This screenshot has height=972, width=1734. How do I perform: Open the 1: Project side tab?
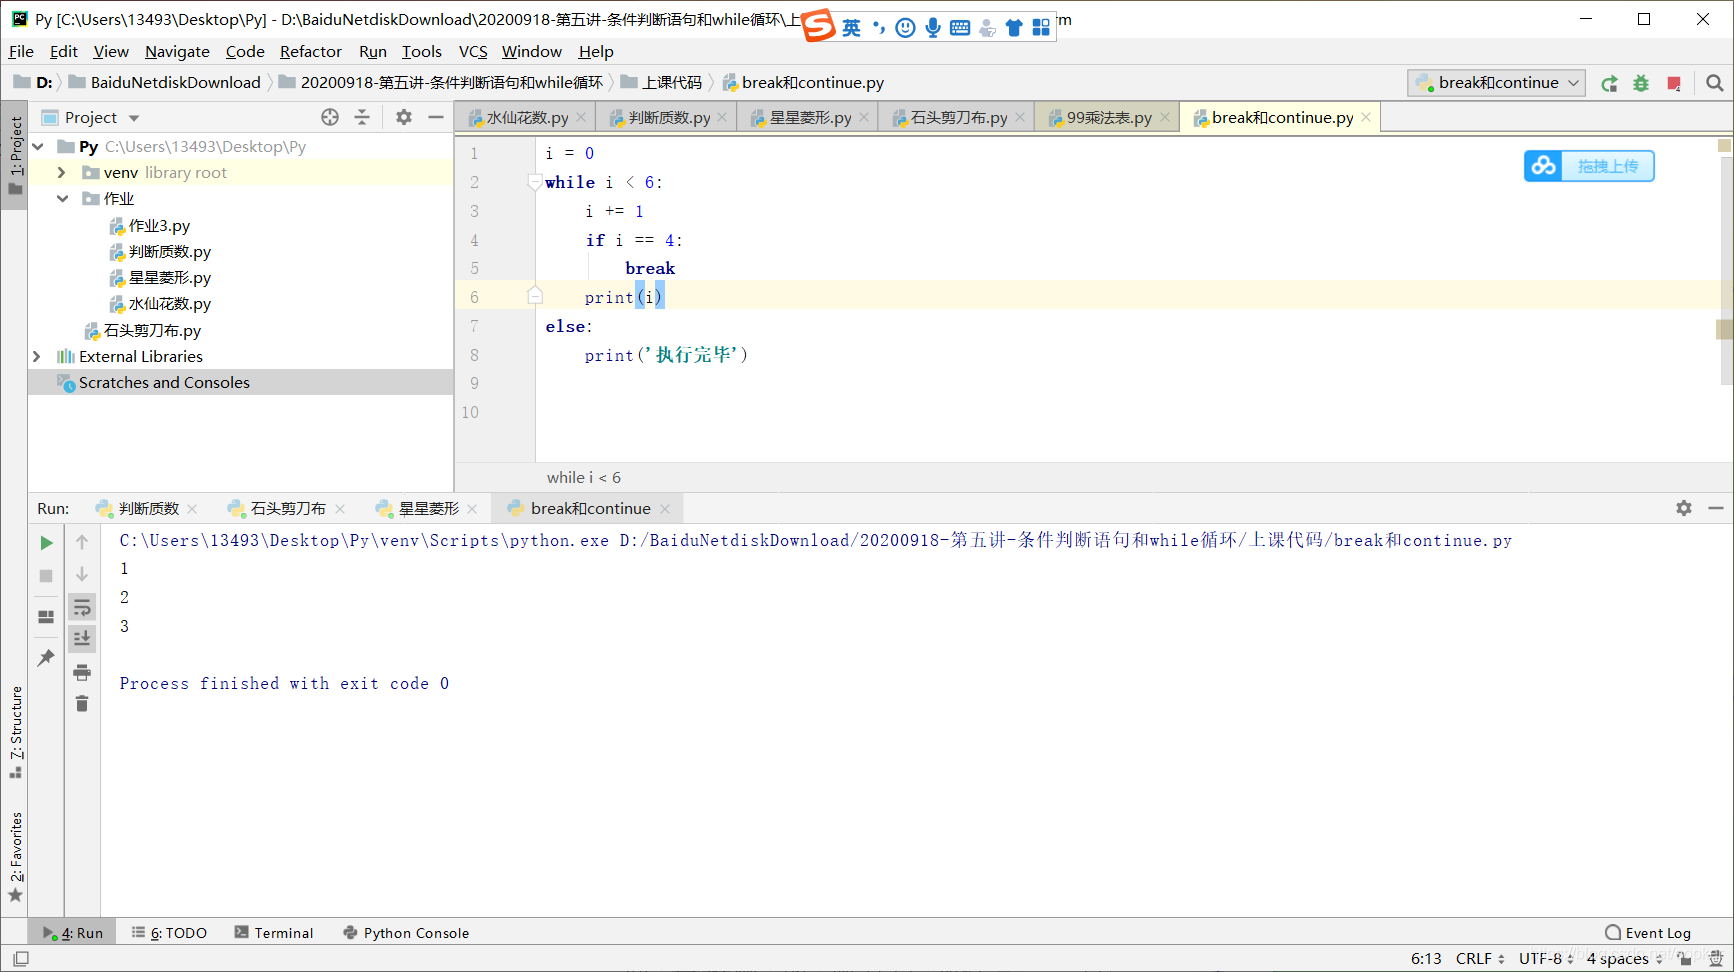pyautogui.click(x=15, y=155)
